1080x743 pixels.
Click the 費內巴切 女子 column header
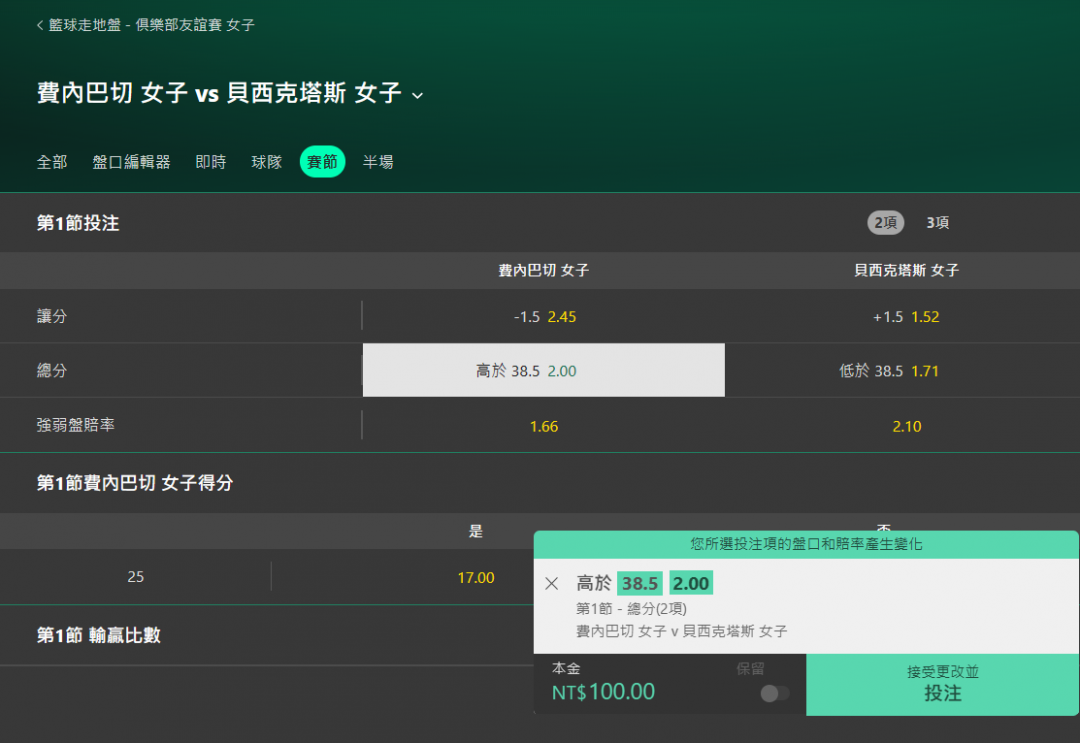click(x=543, y=271)
